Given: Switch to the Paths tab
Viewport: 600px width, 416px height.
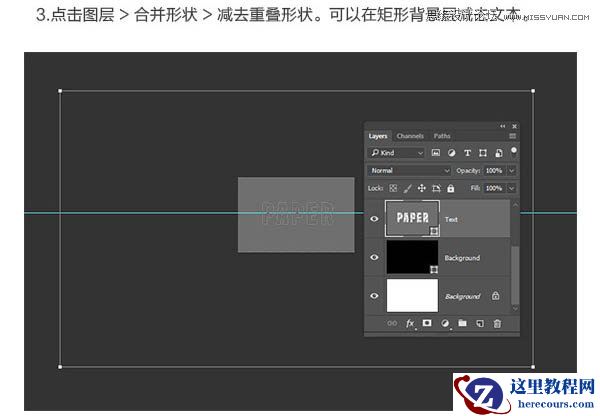Looking at the screenshot, I should [x=442, y=136].
